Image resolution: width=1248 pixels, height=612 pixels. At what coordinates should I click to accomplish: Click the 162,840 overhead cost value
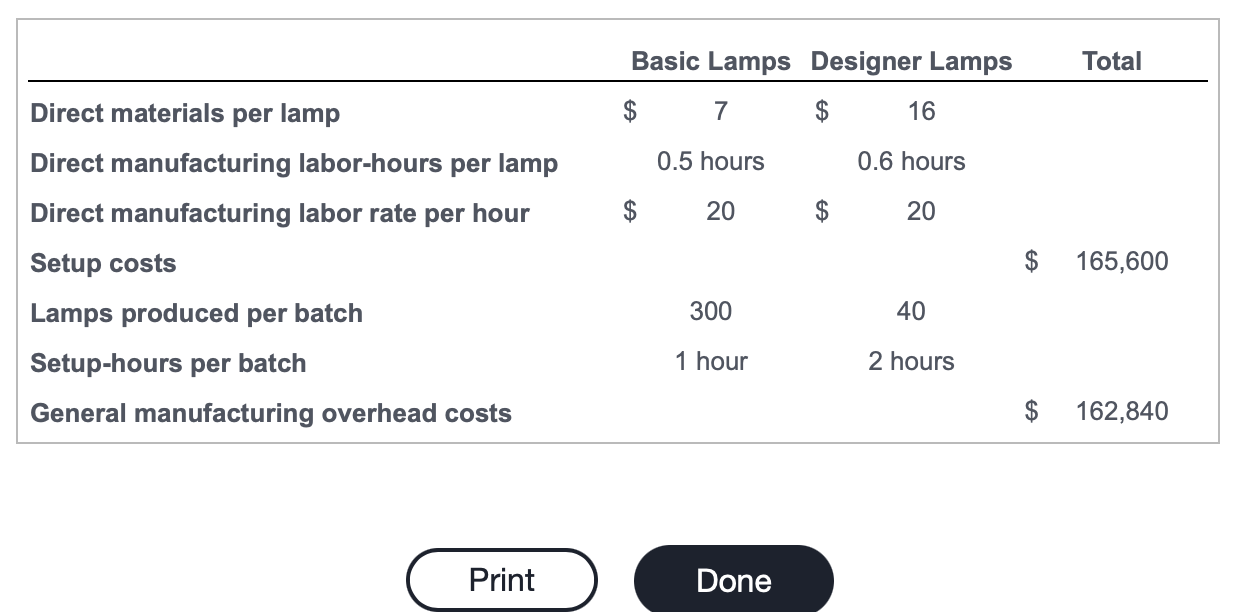(1123, 411)
